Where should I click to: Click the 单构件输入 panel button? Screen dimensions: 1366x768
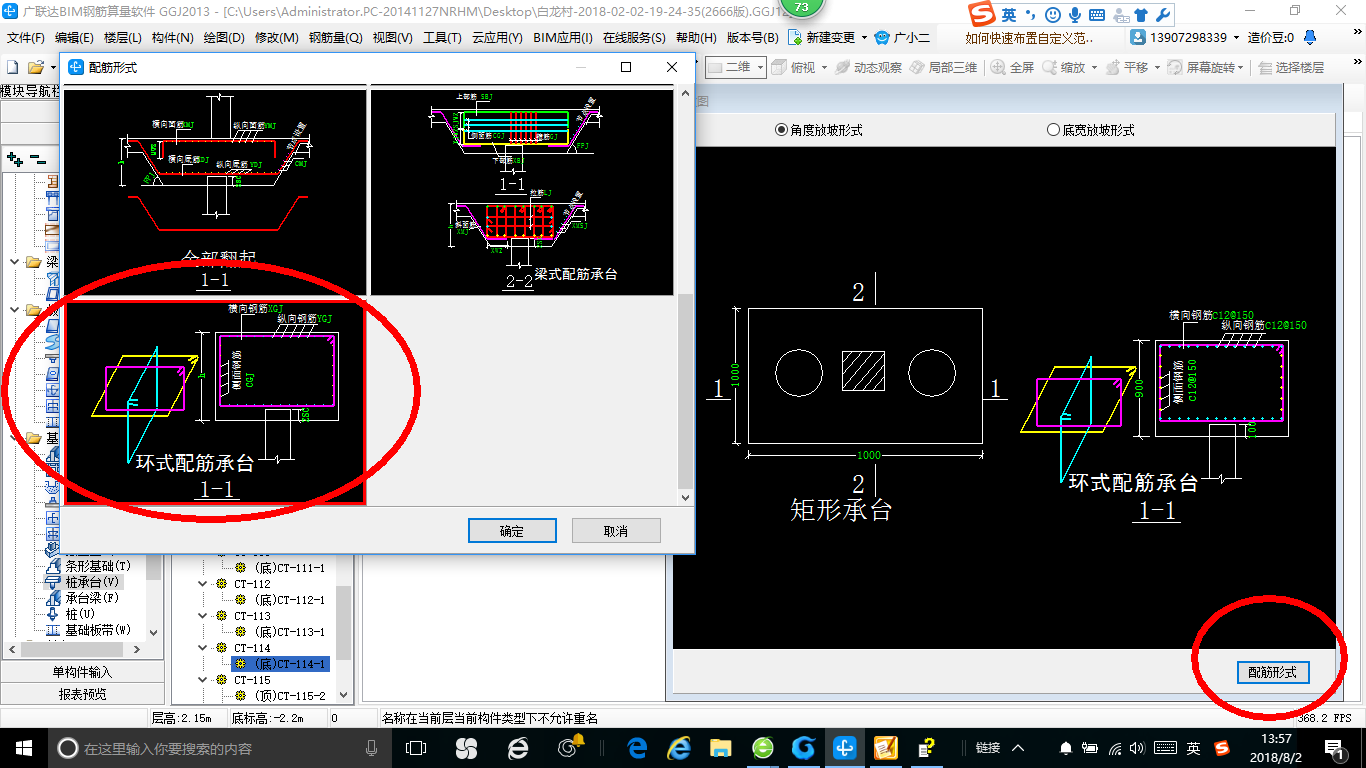coord(82,672)
